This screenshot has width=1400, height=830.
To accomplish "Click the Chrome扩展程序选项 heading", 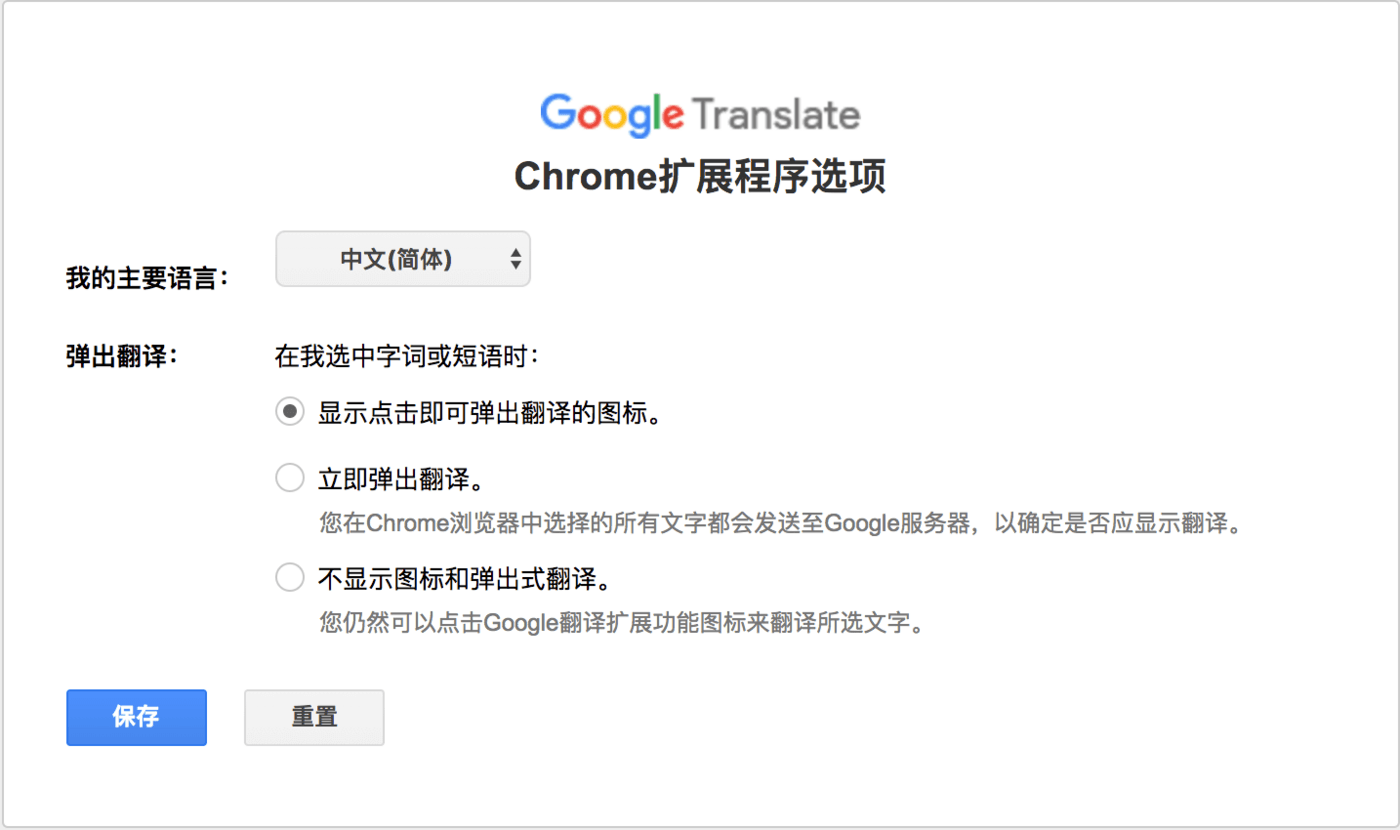I will tap(700, 177).
